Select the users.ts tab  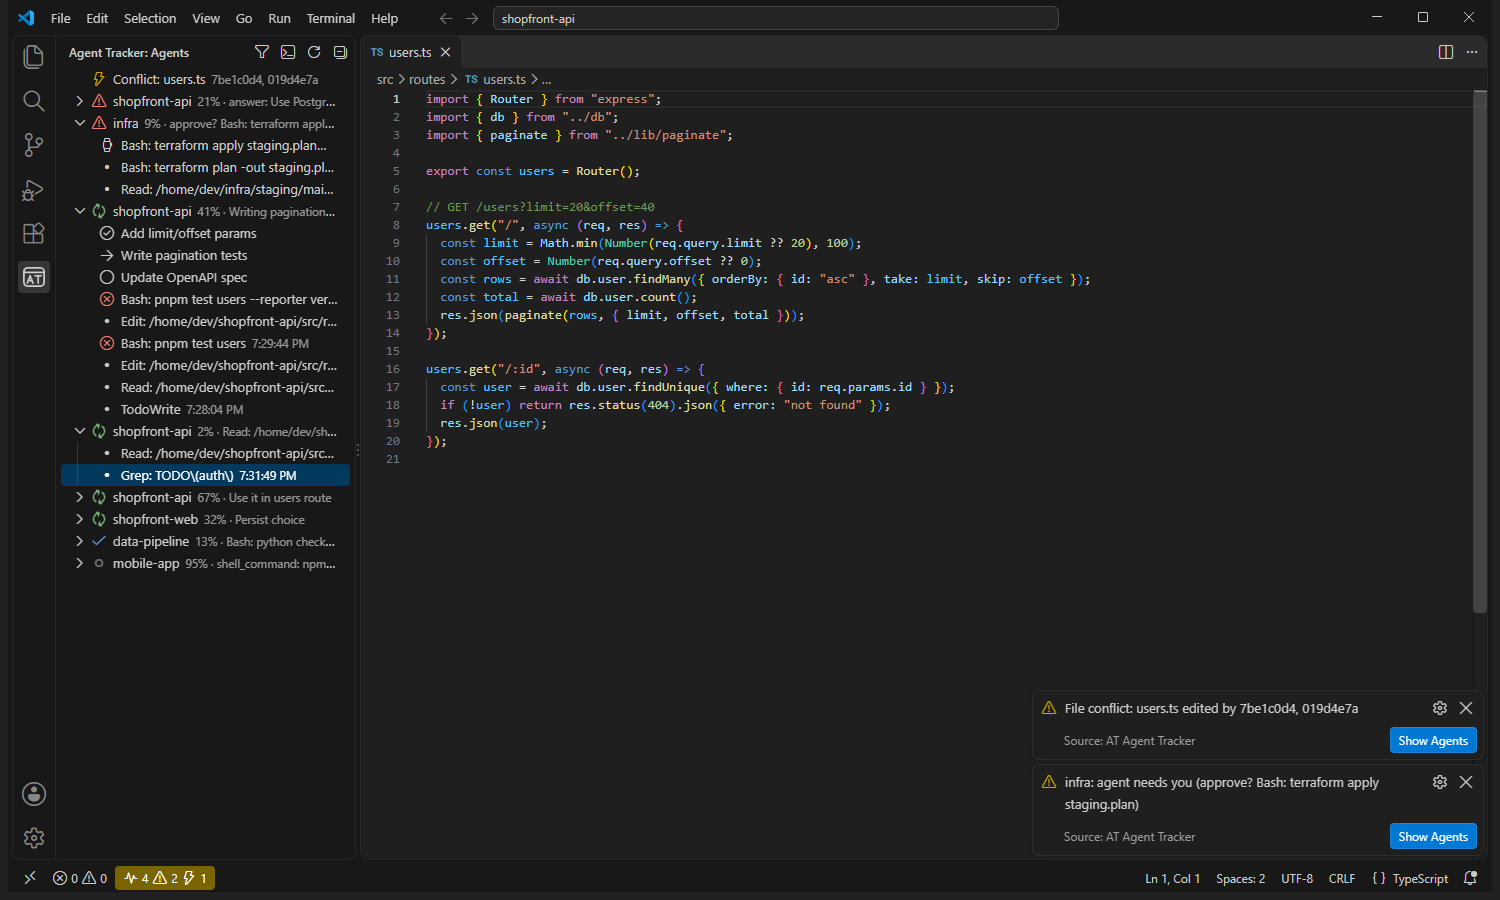(410, 52)
